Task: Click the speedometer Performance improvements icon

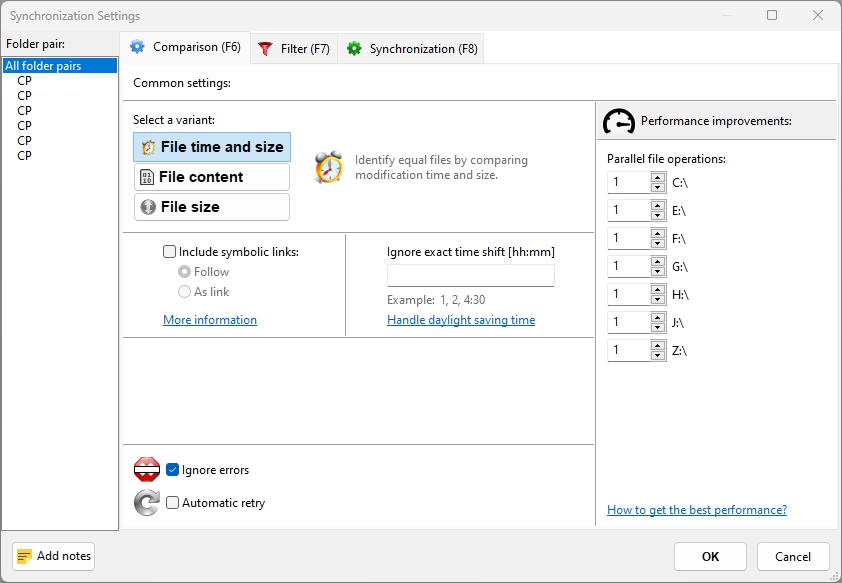Action: (x=619, y=121)
